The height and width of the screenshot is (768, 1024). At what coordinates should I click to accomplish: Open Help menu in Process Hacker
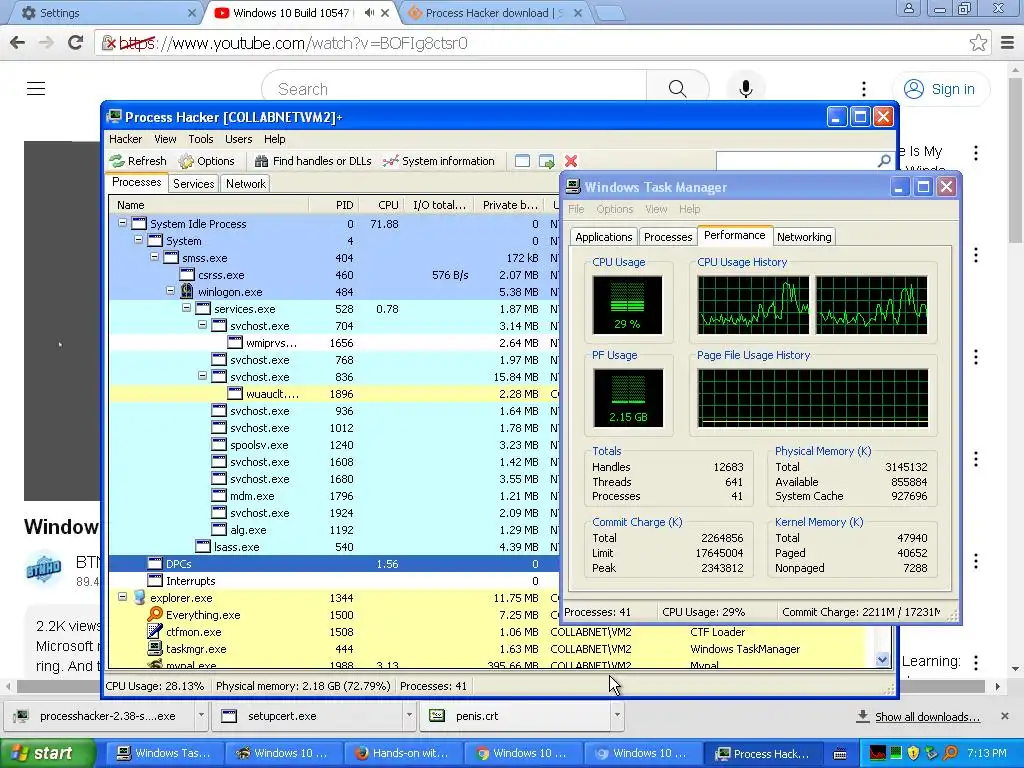274,139
